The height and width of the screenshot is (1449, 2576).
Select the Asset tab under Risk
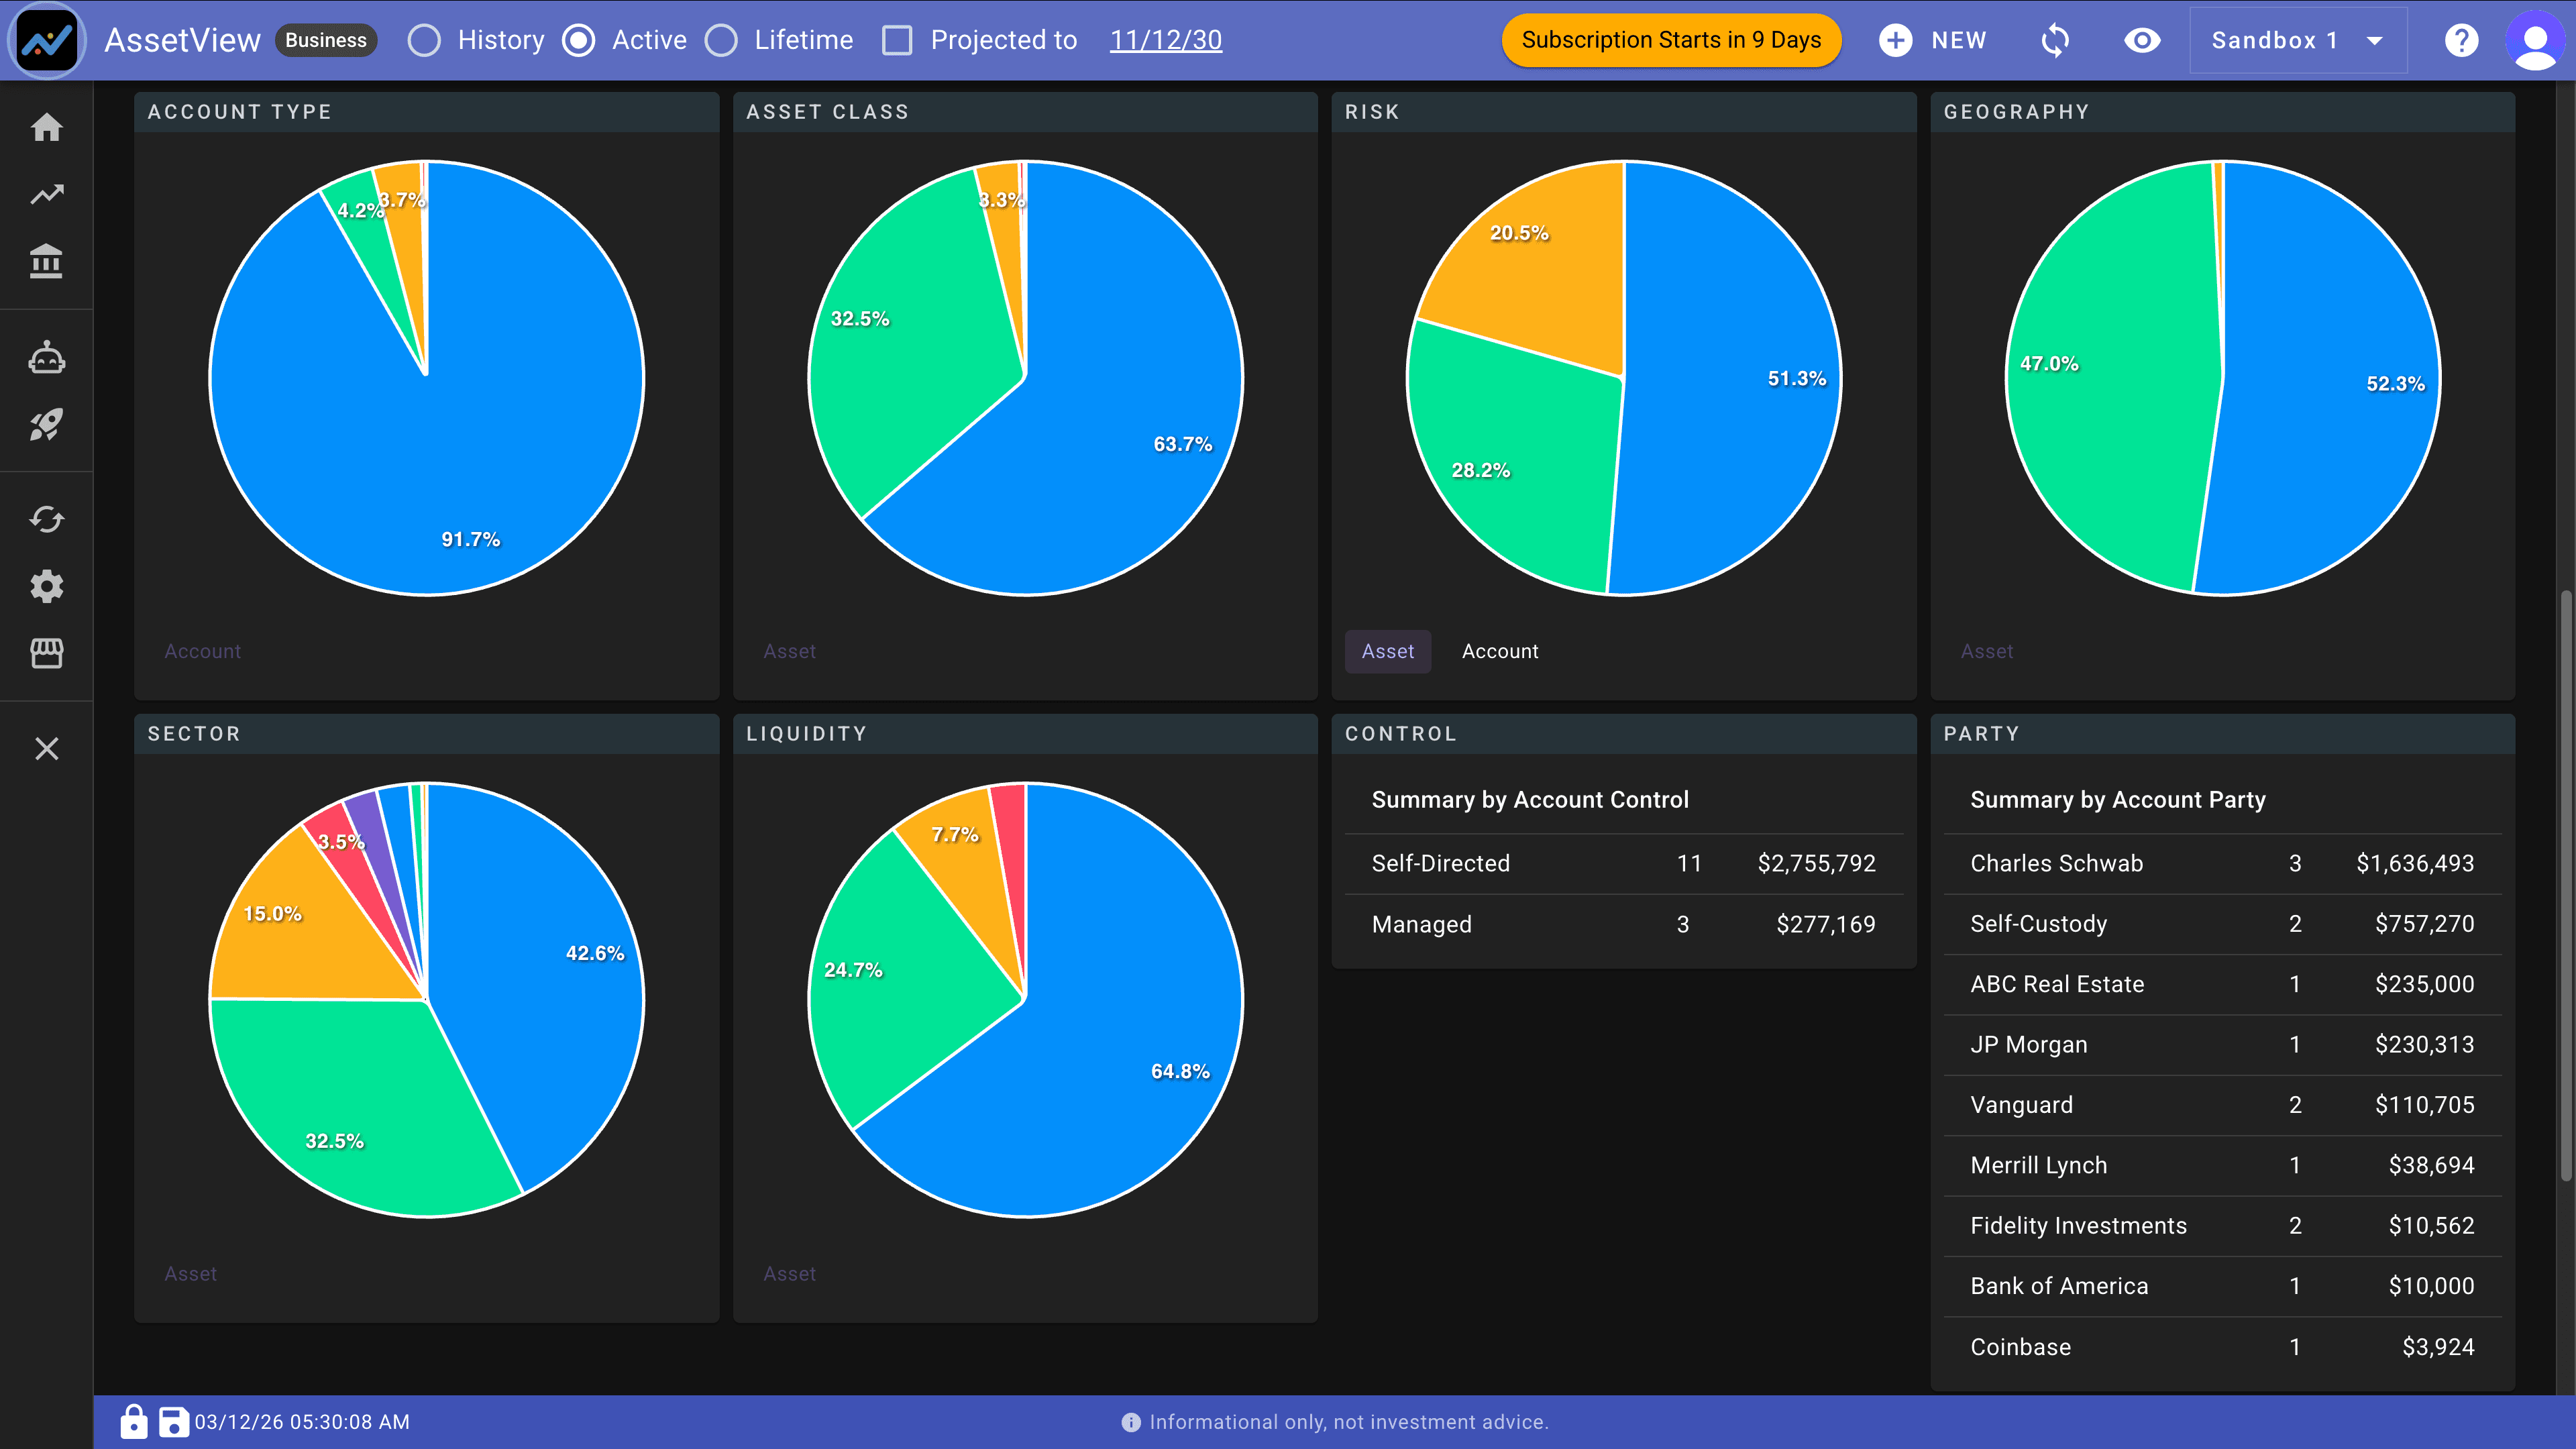[x=1387, y=651]
